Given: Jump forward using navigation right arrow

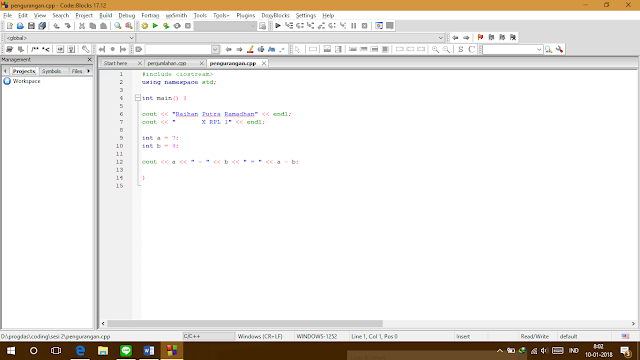Looking at the screenshot, I should coord(466,38).
